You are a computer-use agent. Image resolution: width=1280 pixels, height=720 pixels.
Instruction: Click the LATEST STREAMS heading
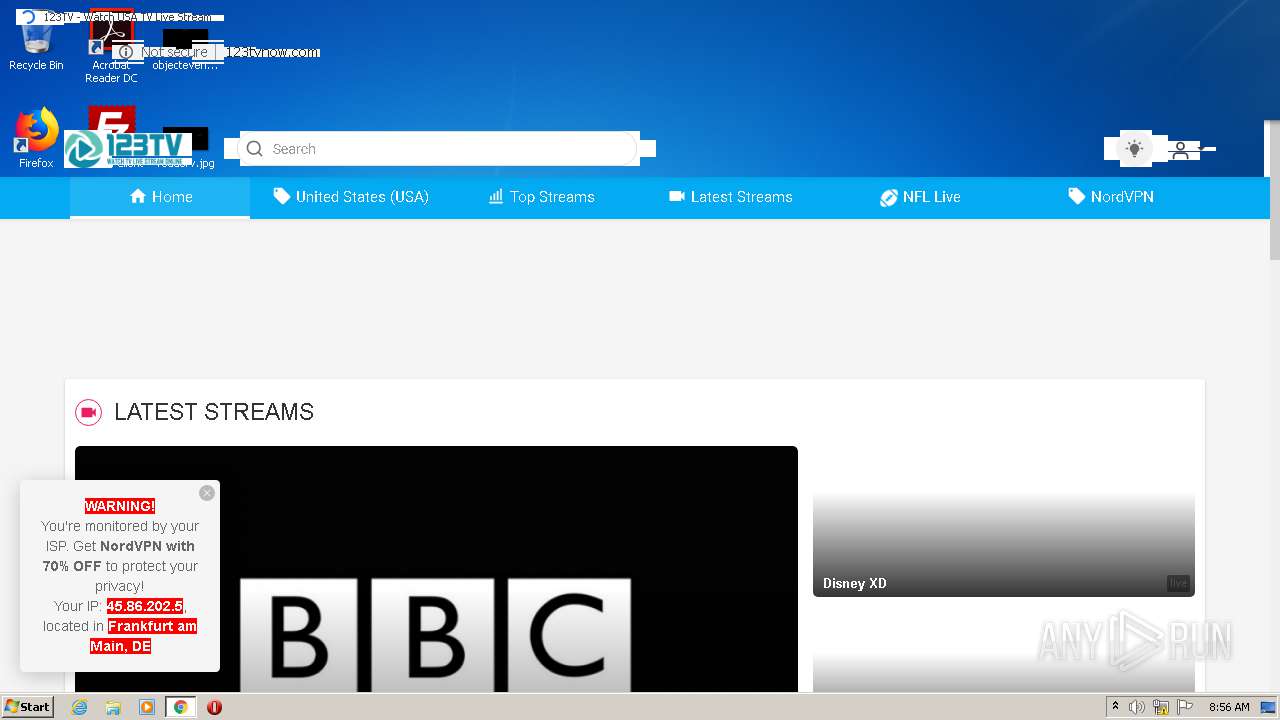click(214, 412)
